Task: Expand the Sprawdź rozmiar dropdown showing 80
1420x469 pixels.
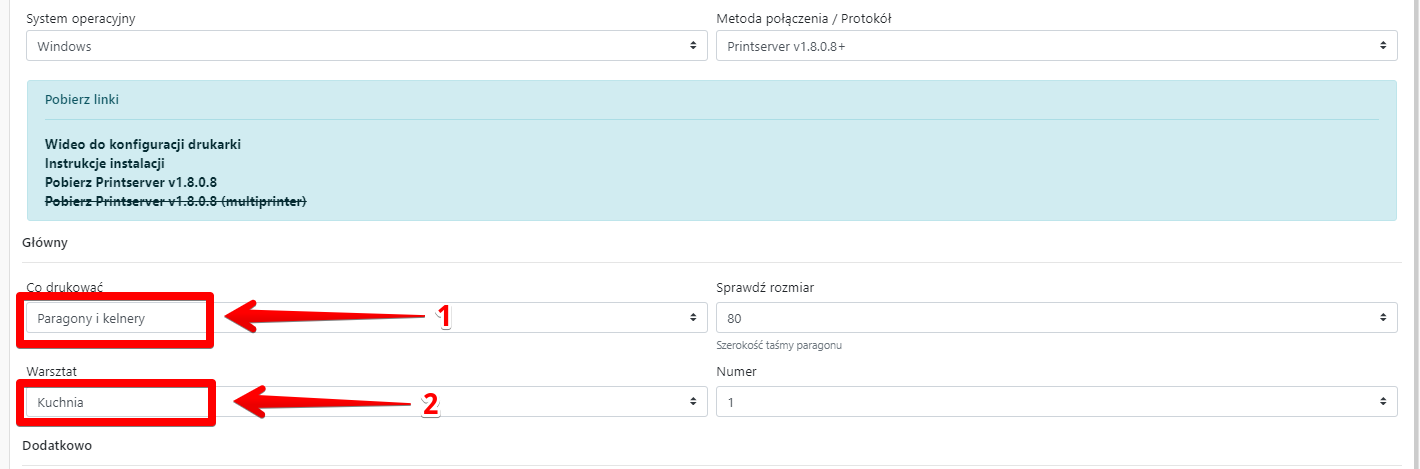Action: pos(1056,318)
